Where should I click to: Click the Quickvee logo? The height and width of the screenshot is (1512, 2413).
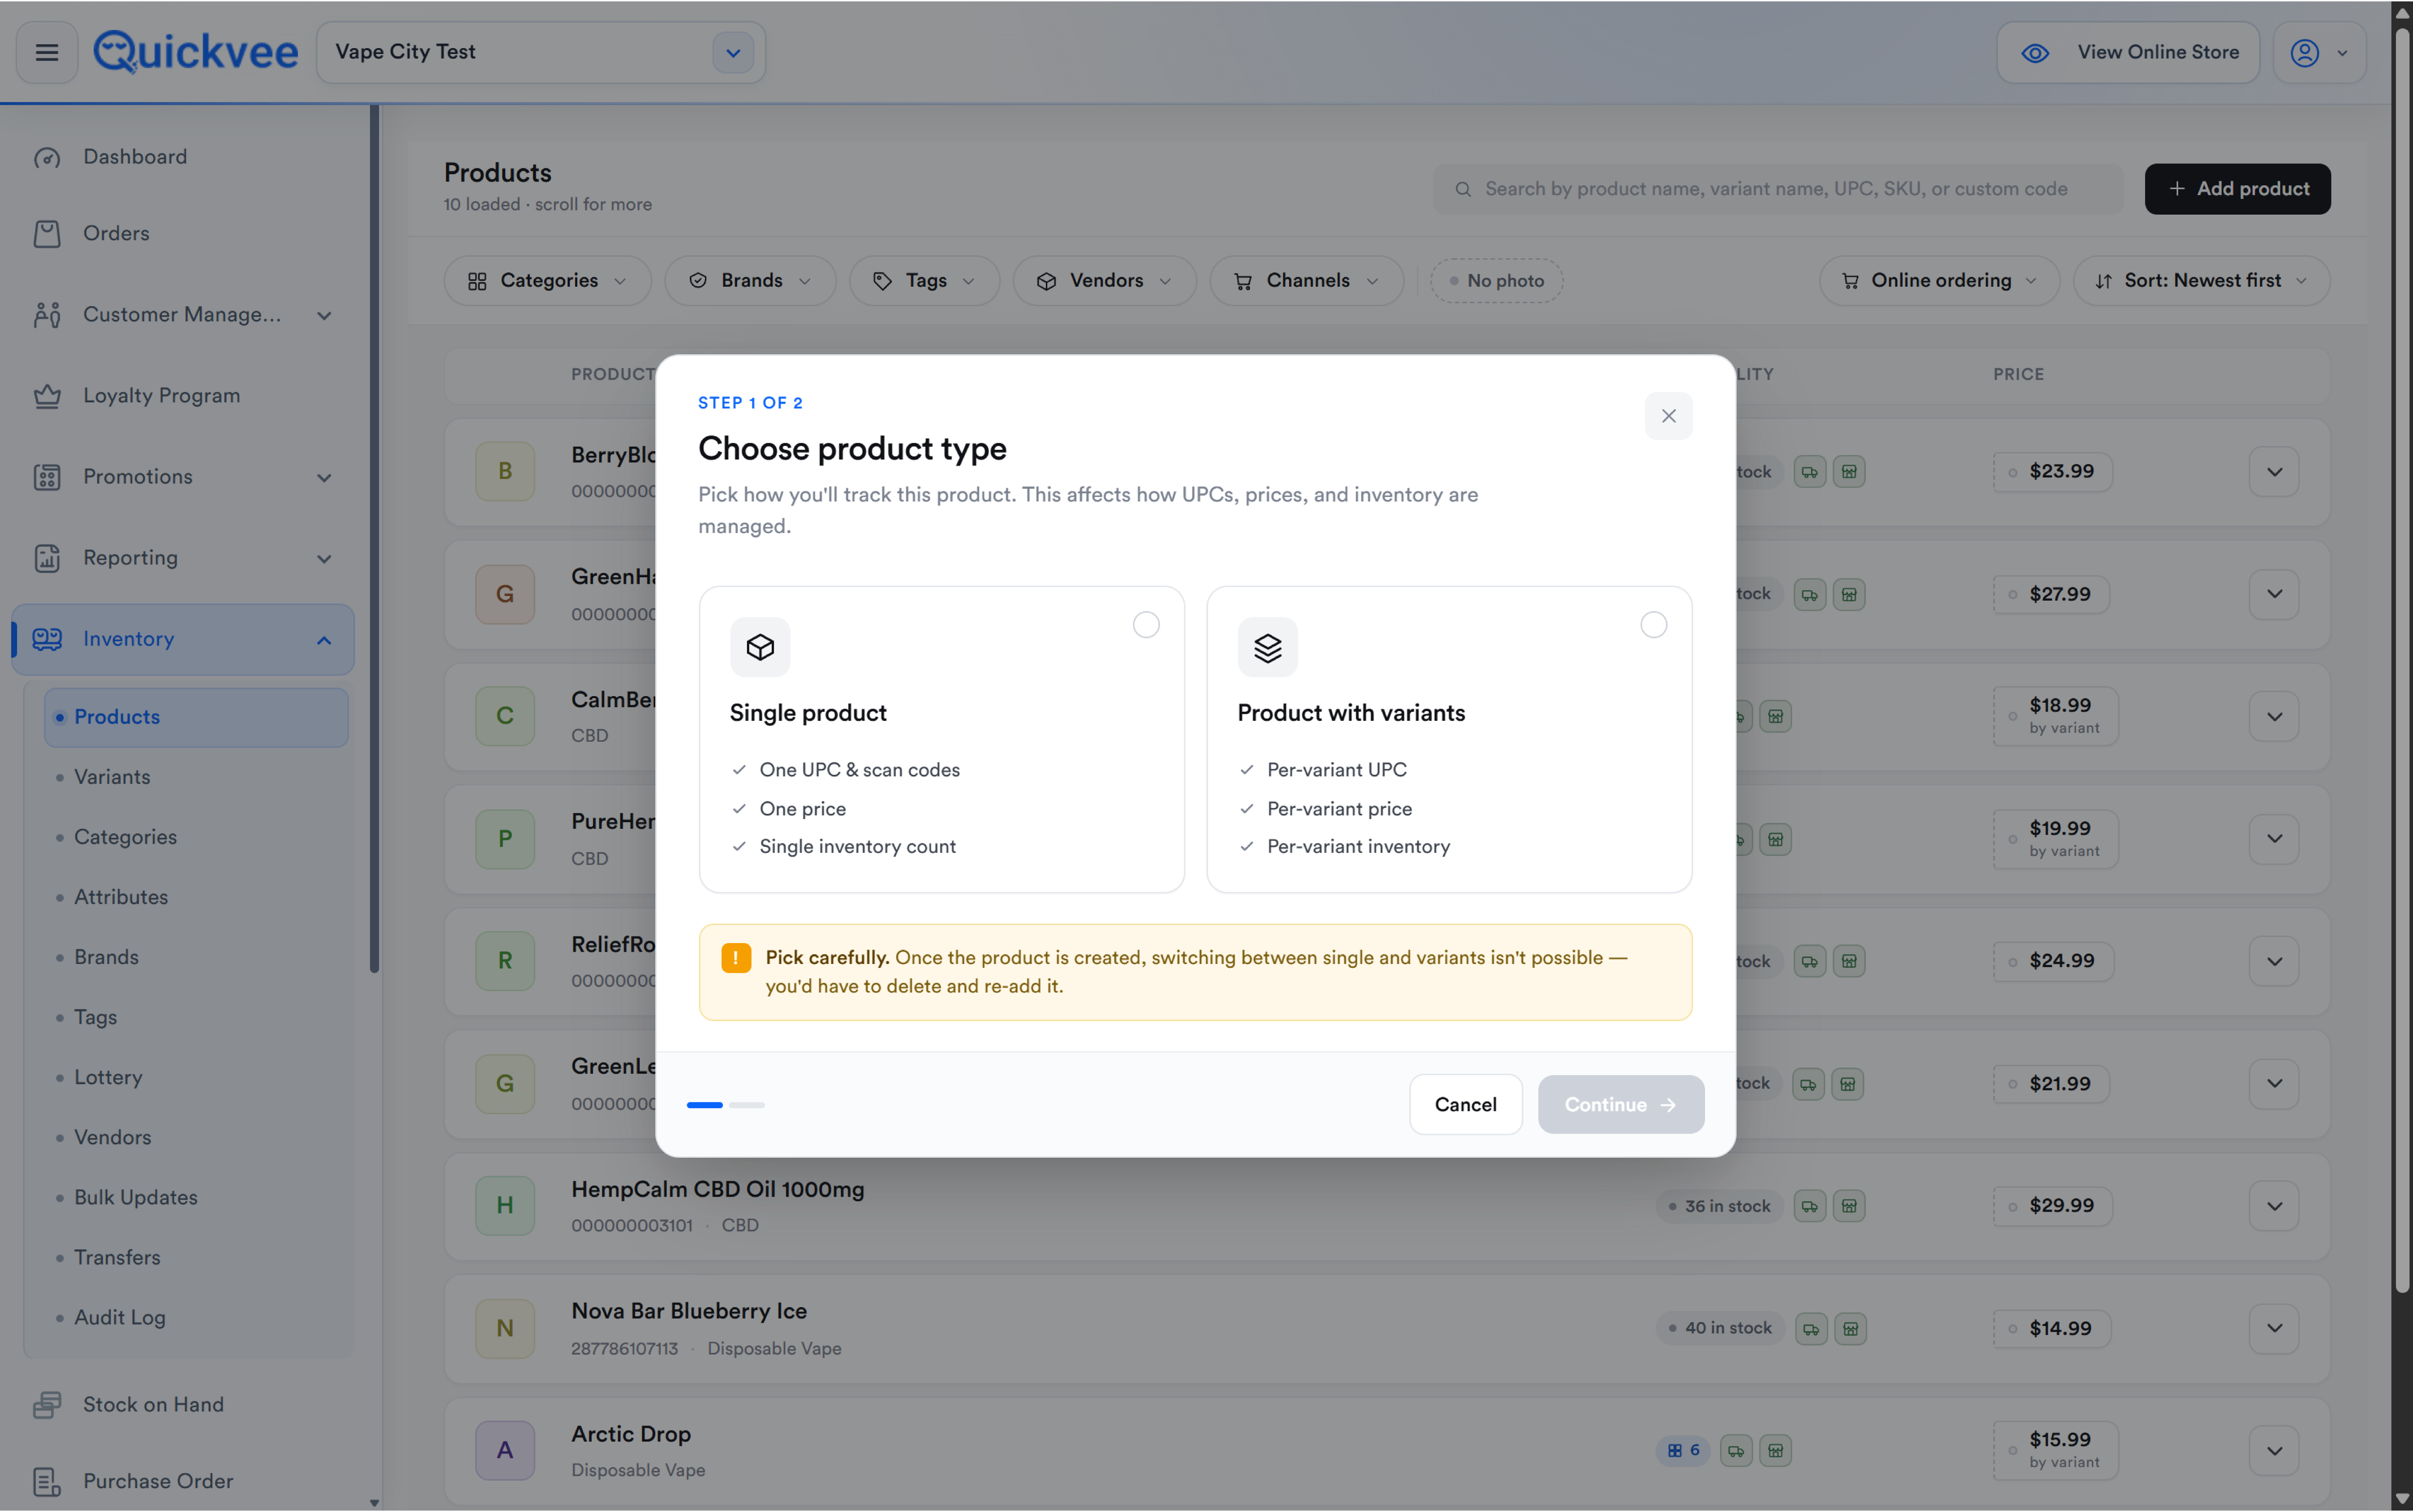tap(196, 52)
